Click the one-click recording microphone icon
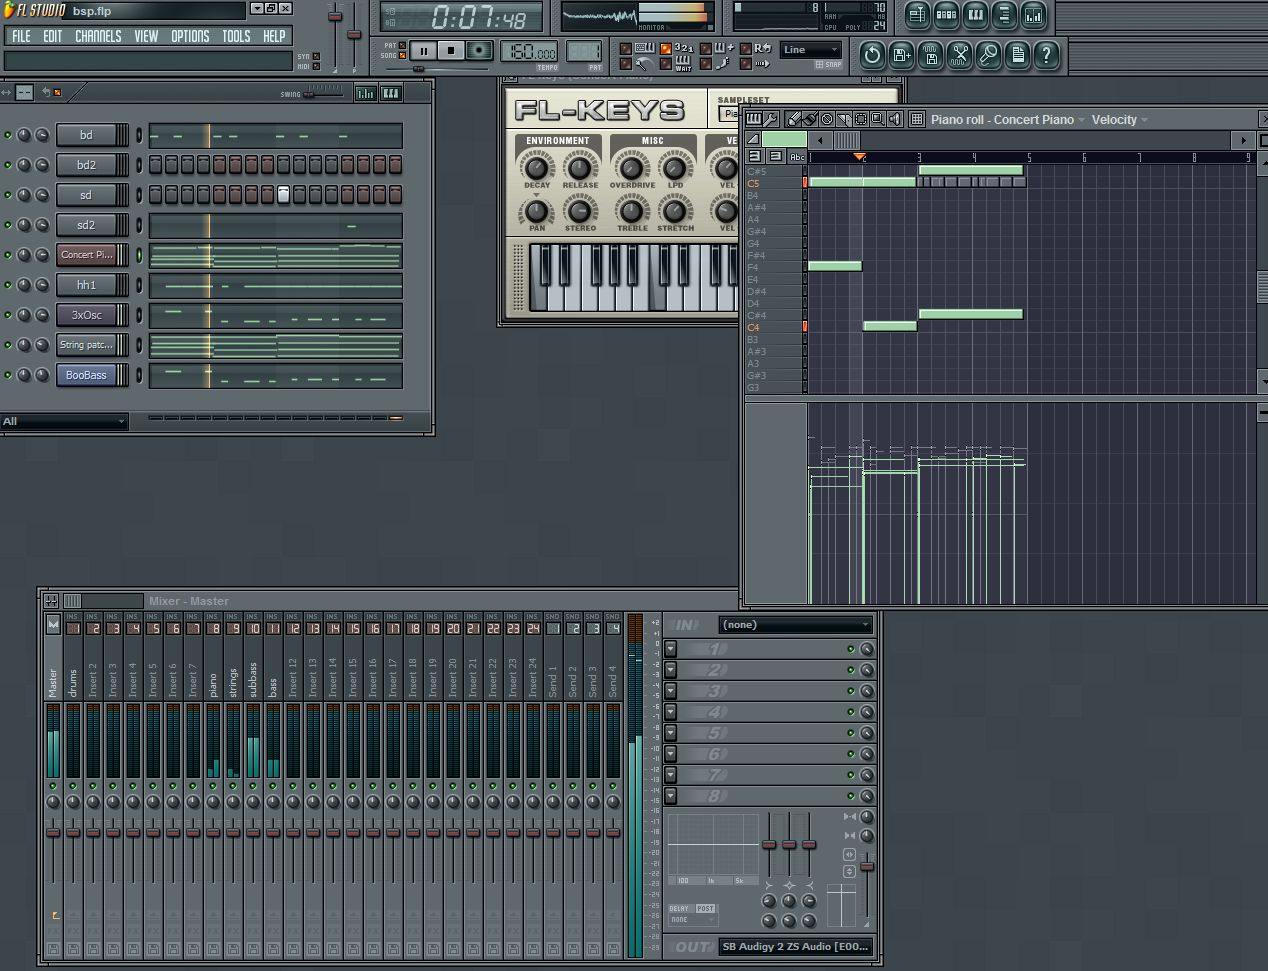The width and height of the screenshot is (1268, 971). tap(988, 55)
